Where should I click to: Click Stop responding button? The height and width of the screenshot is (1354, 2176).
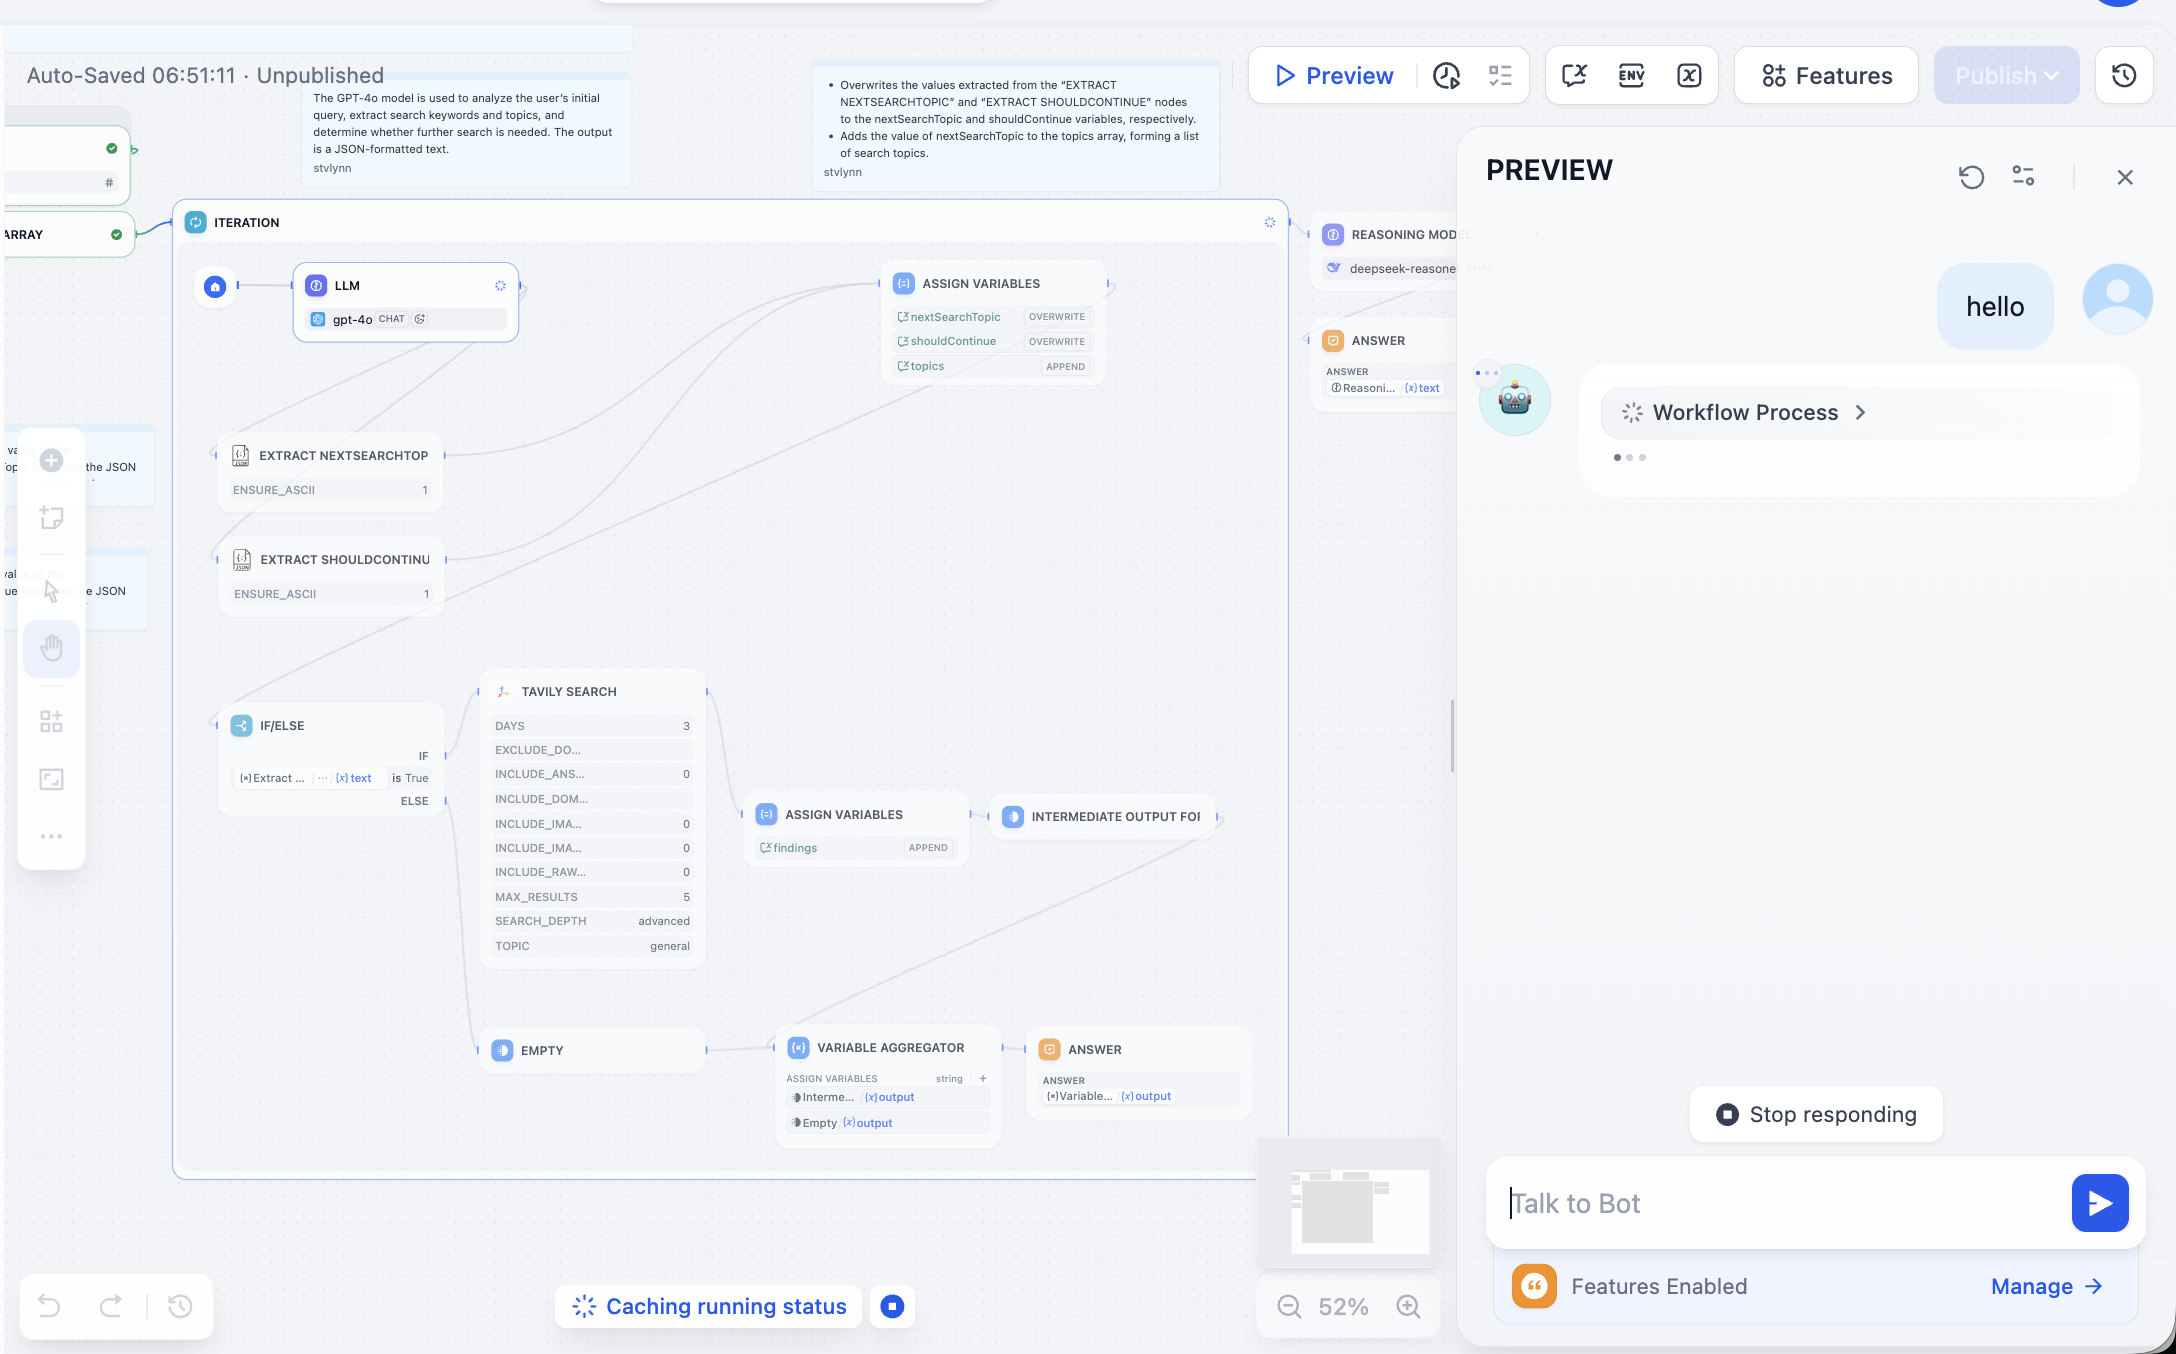(x=1816, y=1114)
